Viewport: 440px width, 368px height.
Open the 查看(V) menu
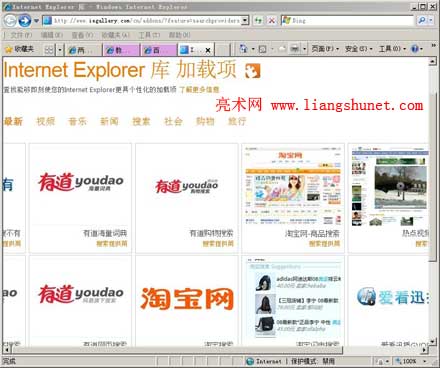[x=82, y=35]
